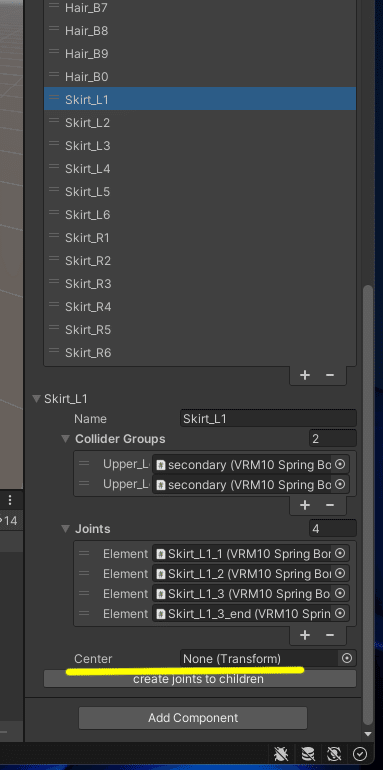Image resolution: width=383 pixels, height=770 pixels.
Task: Select Skirt_R4 in the springs list
Action: [x=199, y=307]
